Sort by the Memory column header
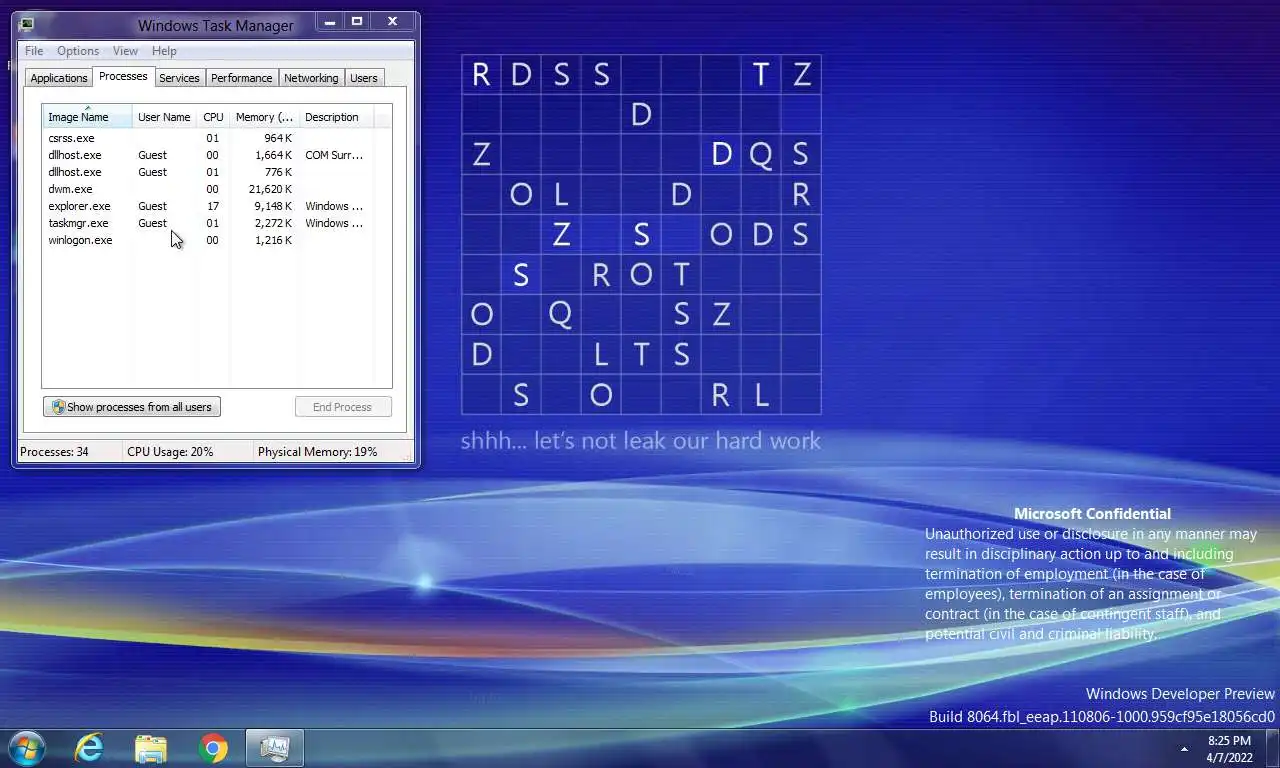This screenshot has width=1280, height=768. [264, 117]
